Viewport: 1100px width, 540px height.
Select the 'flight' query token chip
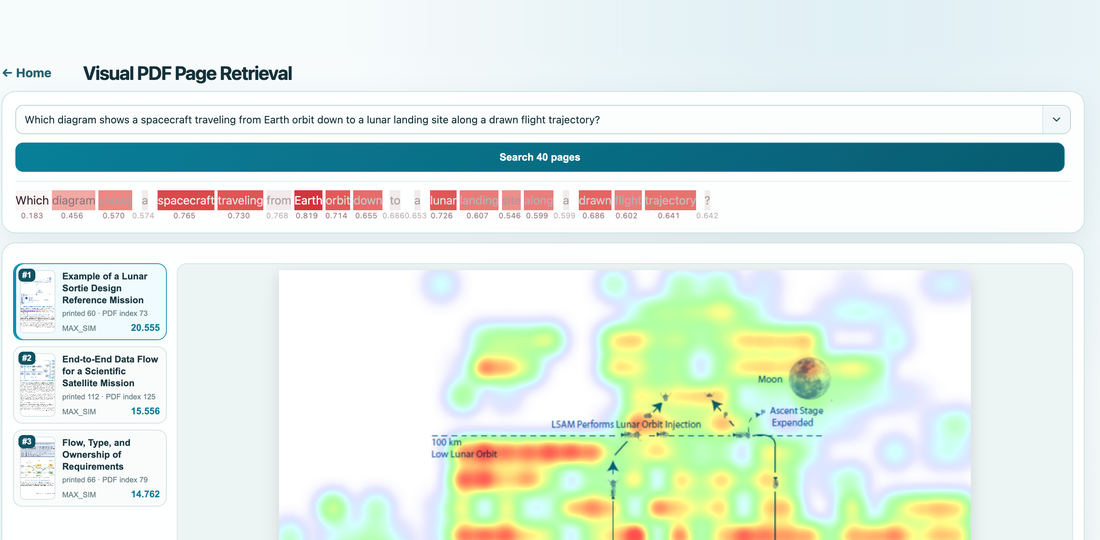(629, 201)
